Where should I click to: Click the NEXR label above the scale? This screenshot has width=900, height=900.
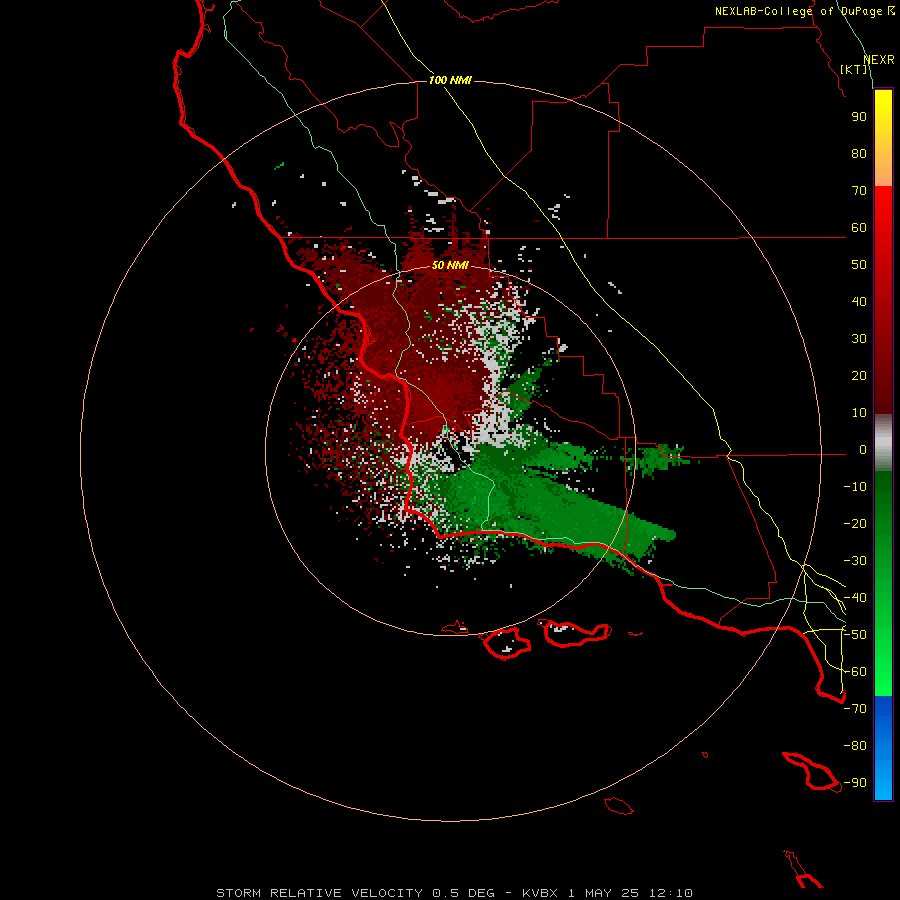coord(879,60)
